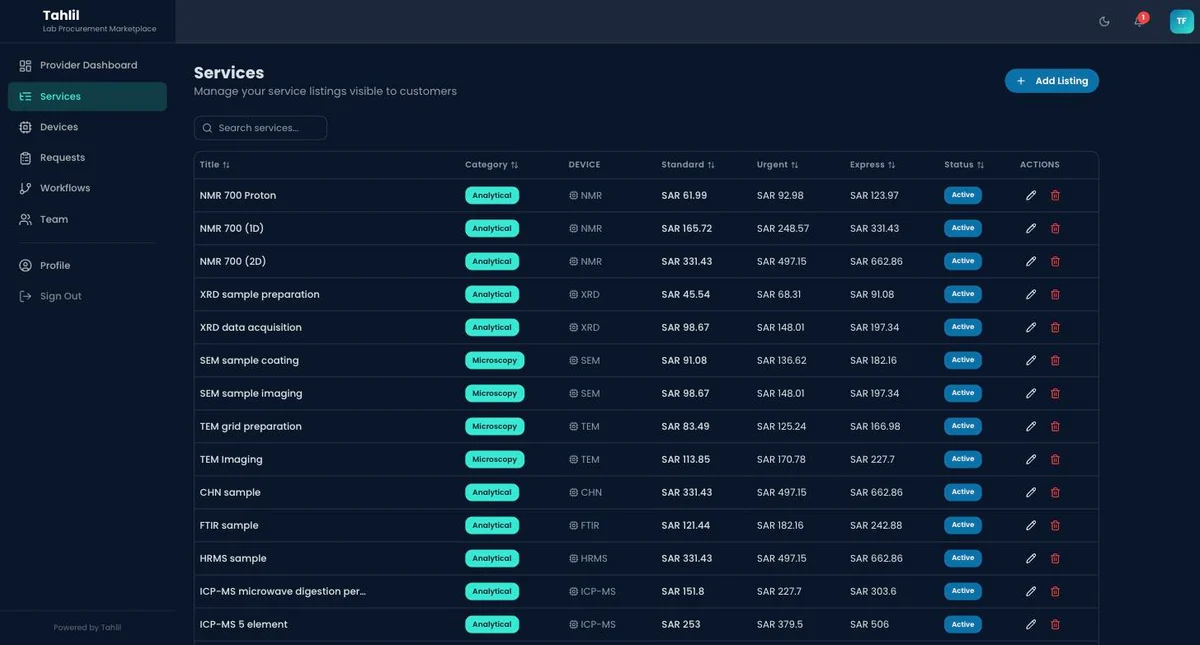
Task: Focus the Search services field
Action: tap(260, 128)
